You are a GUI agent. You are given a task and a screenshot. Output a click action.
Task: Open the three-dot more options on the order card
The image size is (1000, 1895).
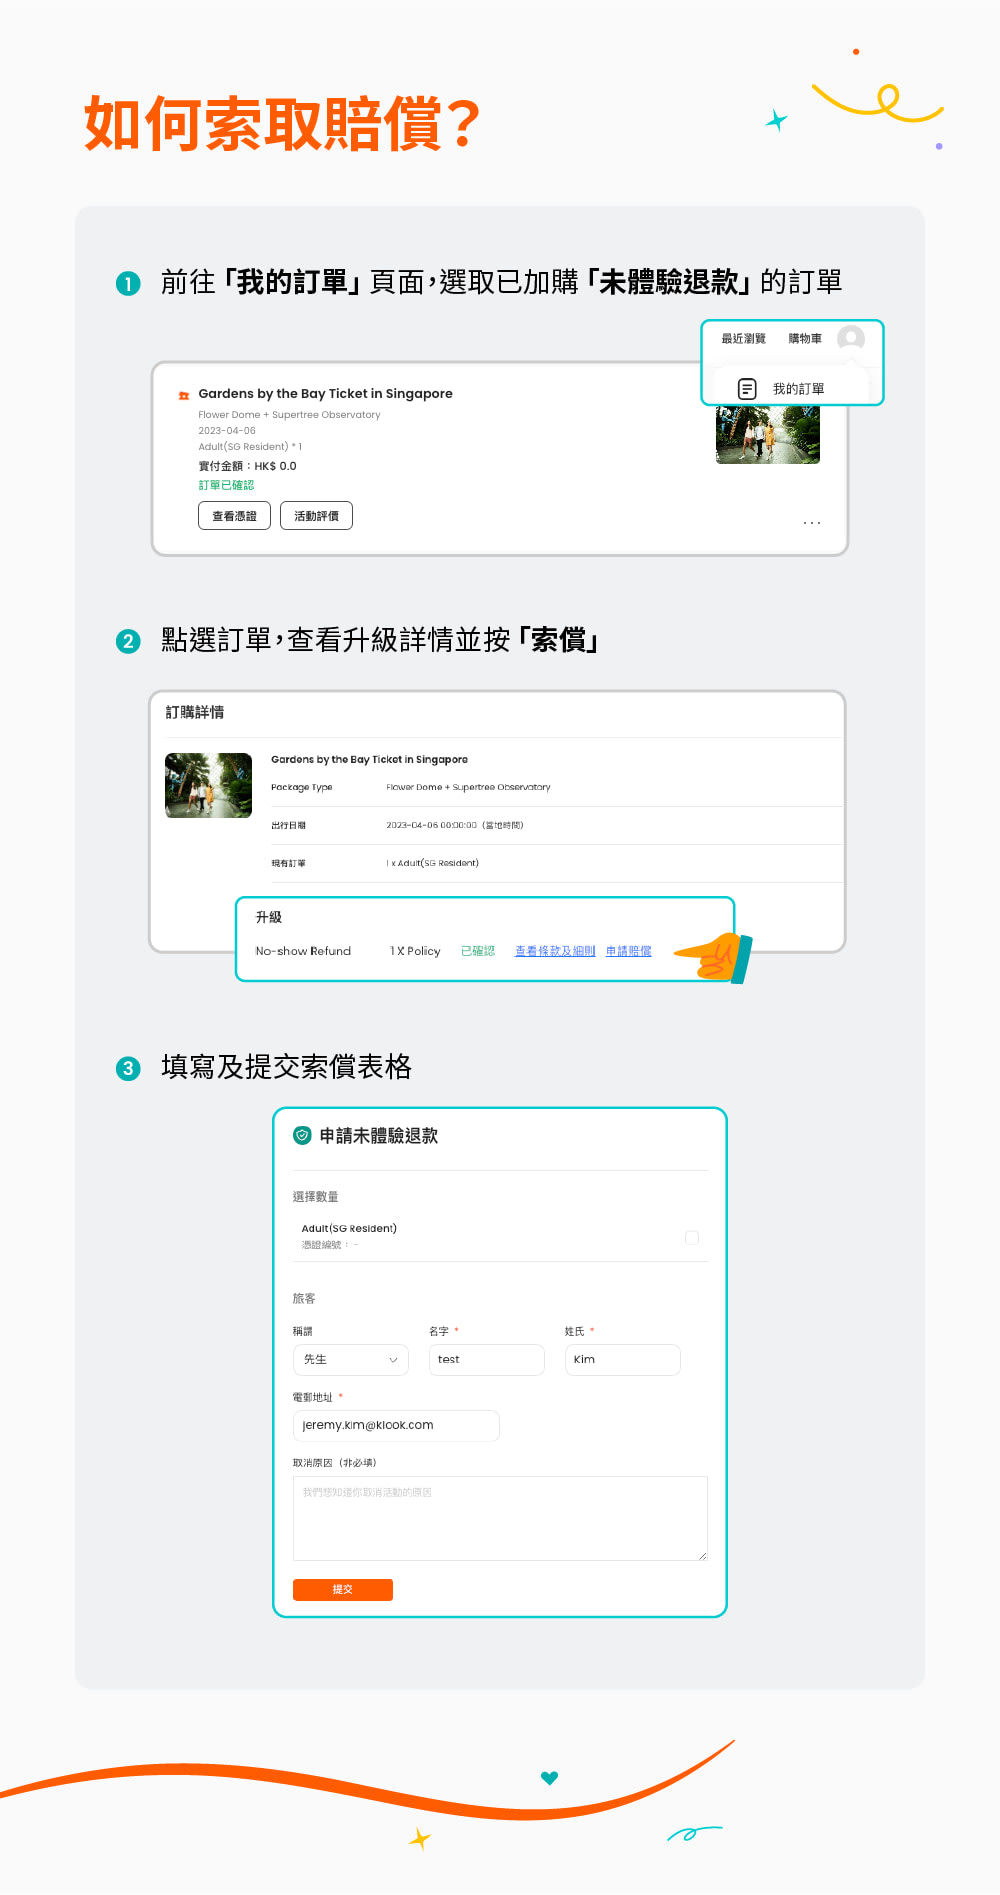812,523
